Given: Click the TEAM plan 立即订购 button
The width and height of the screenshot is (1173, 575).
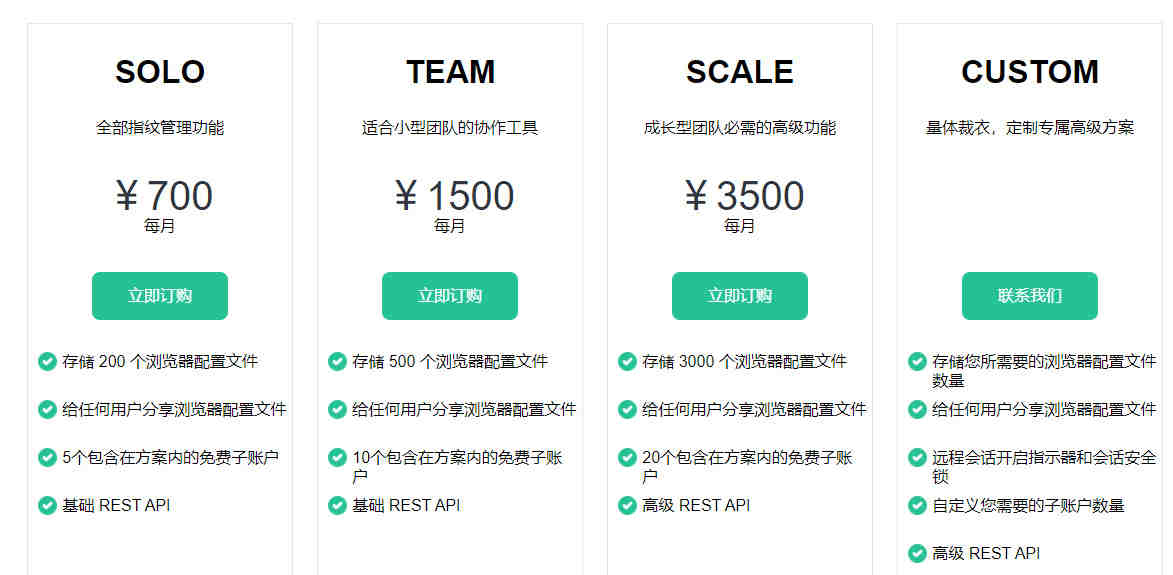Looking at the screenshot, I should [450, 296].
